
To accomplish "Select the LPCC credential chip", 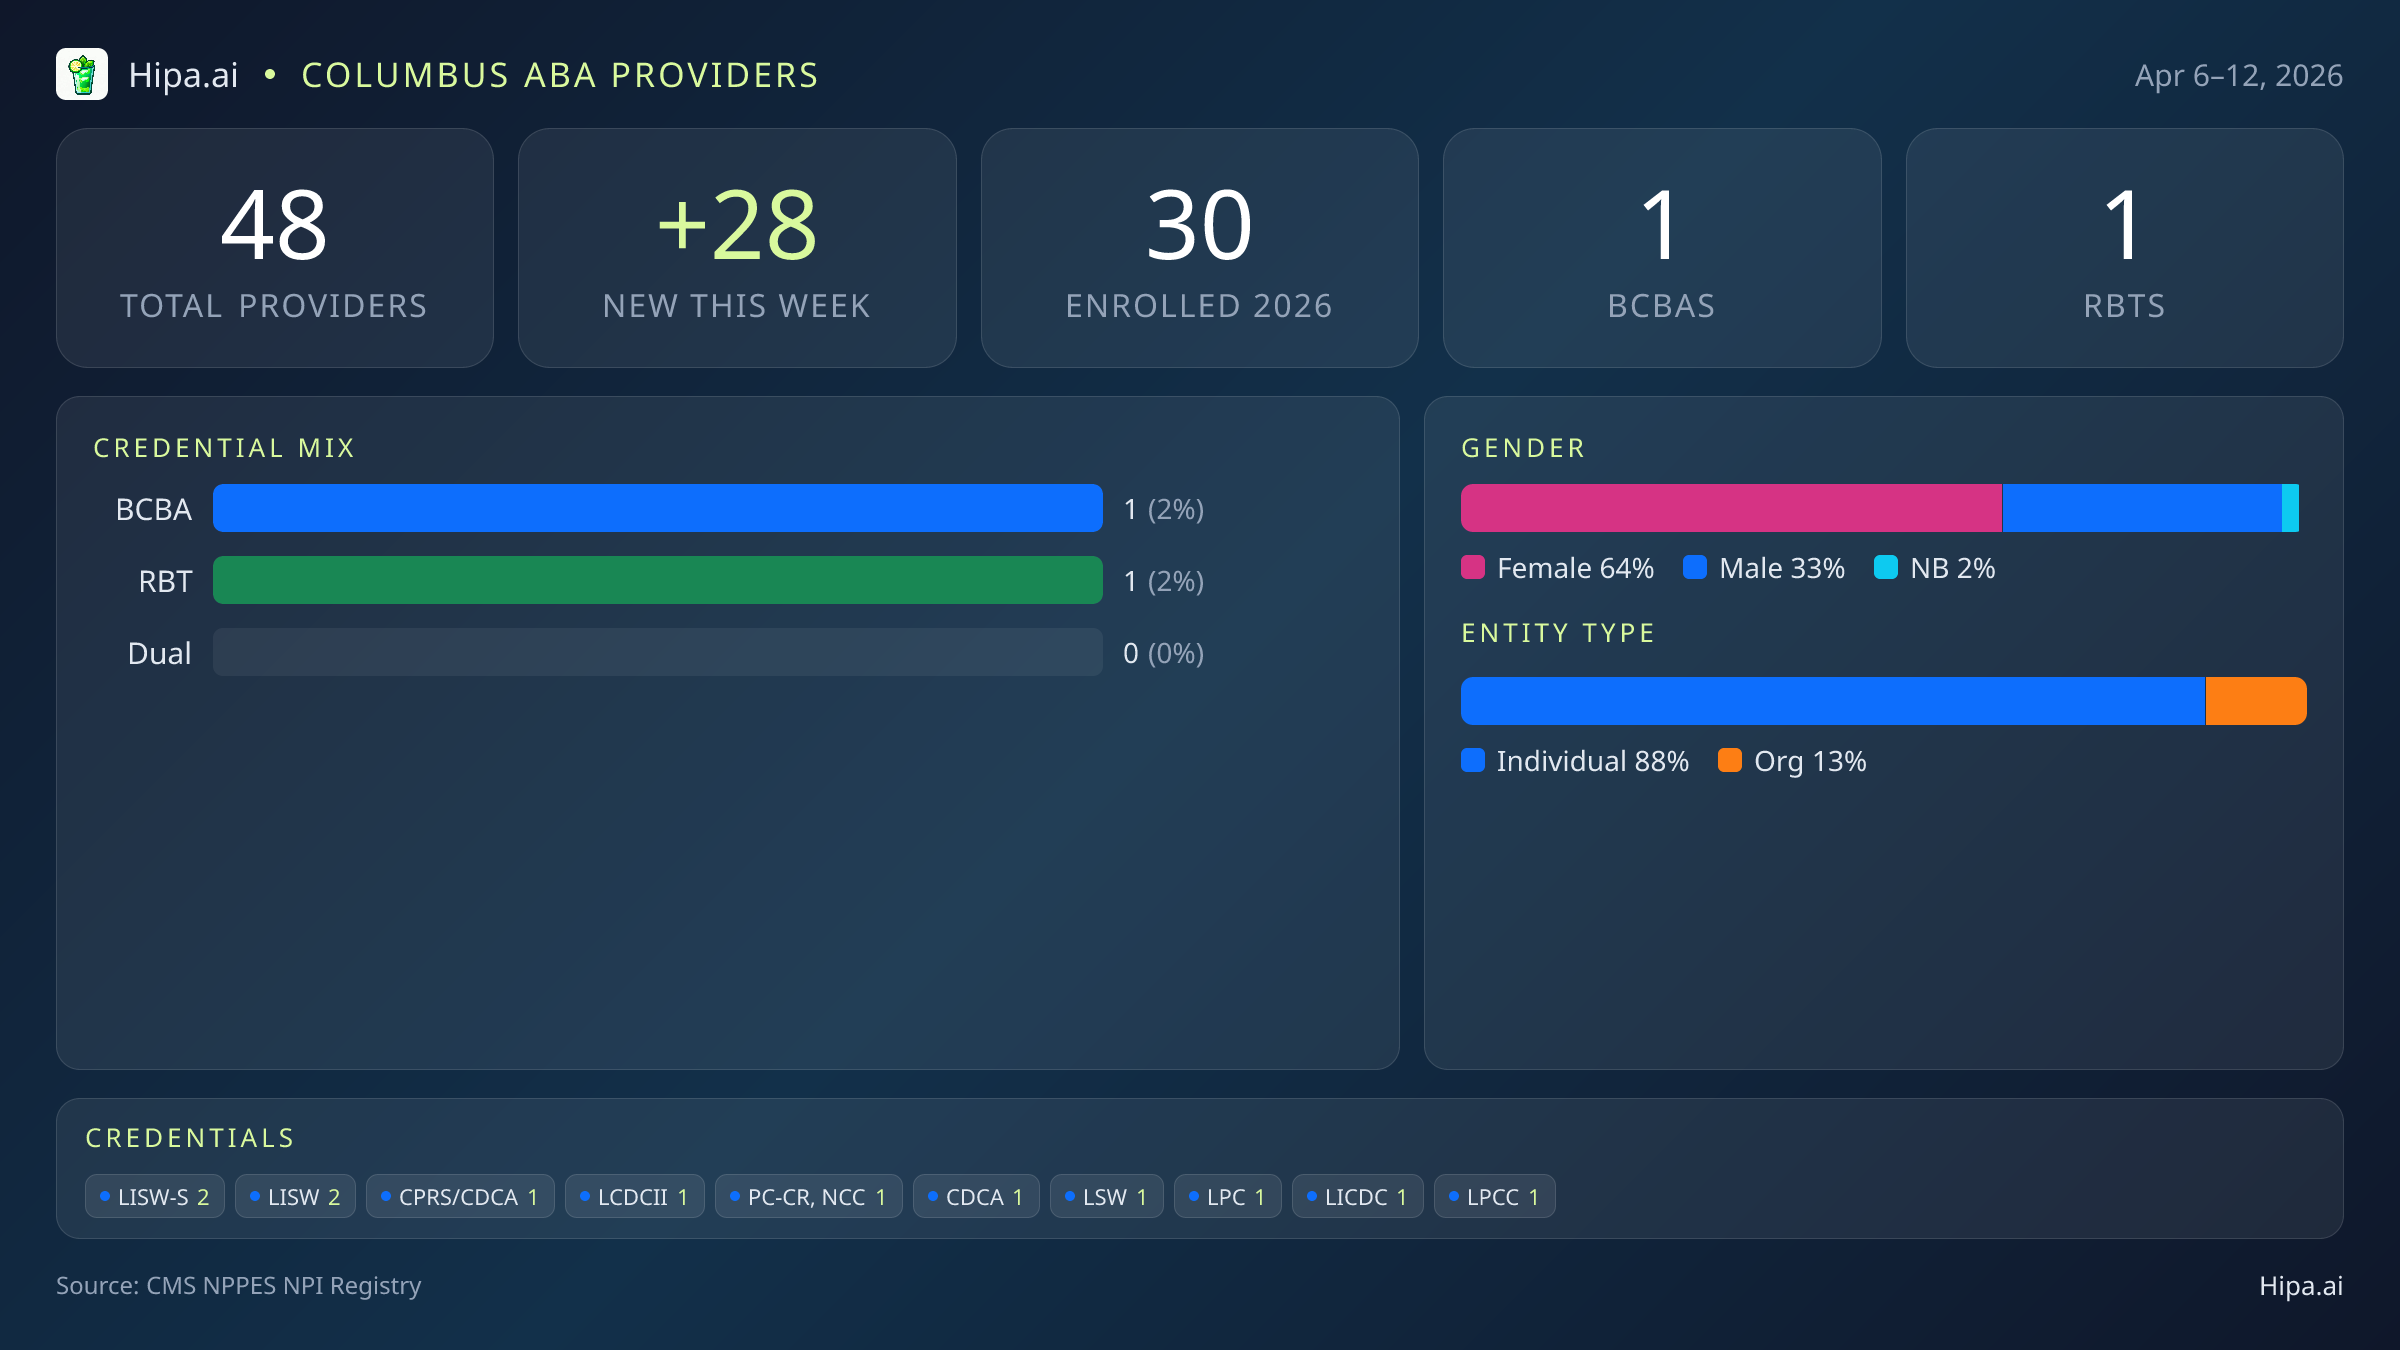I will click(x=1494, y=1197).
